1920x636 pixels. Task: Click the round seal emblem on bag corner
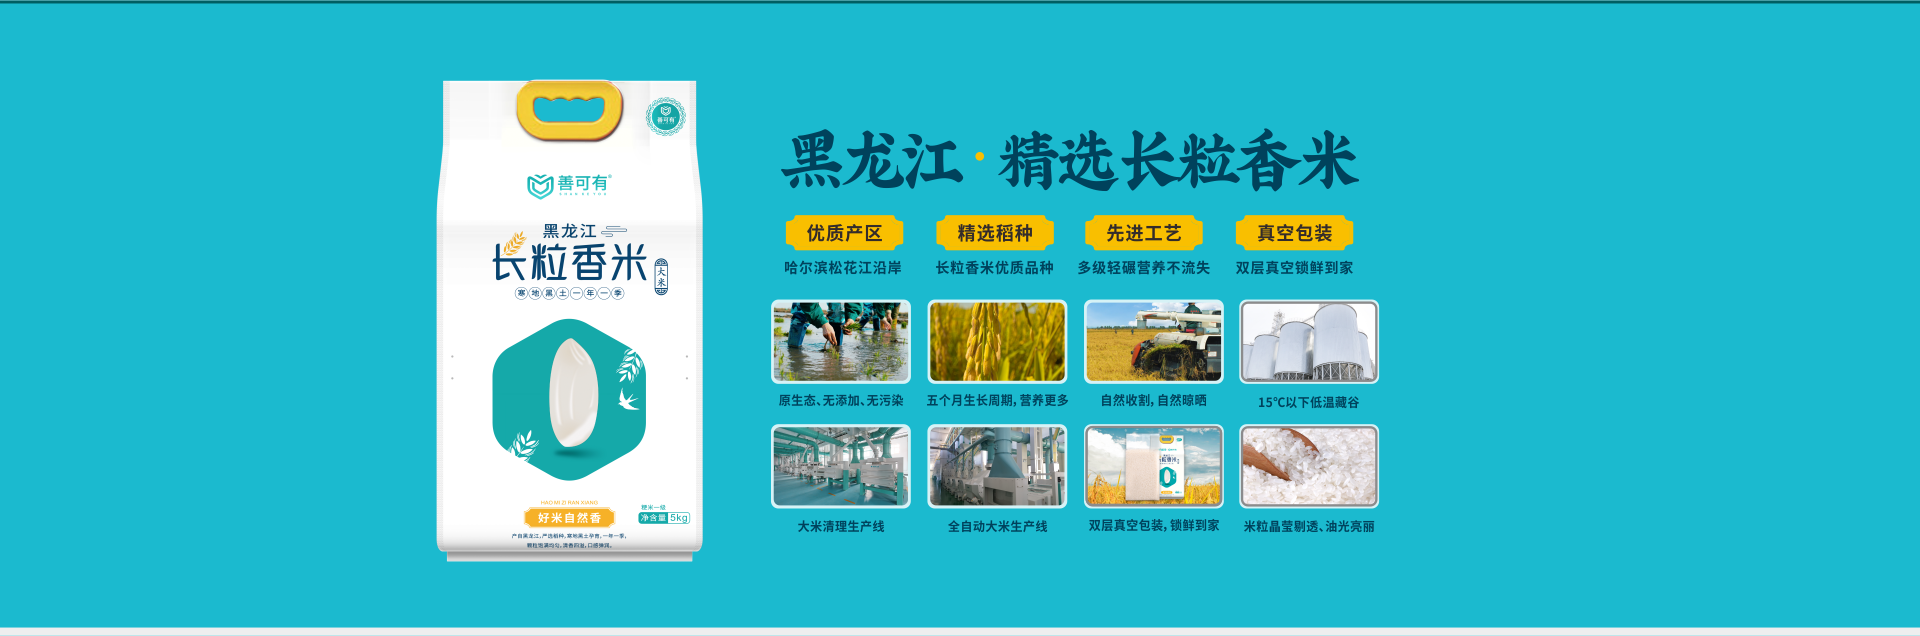click(665, 118)
